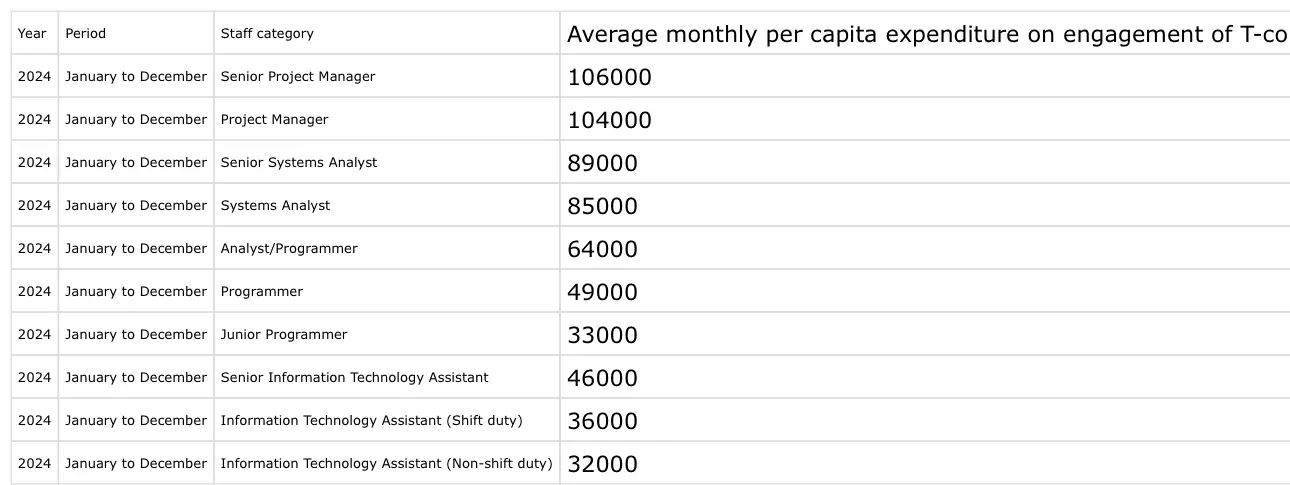Click the 32000 expenditure value

click(x=602, y=464)
